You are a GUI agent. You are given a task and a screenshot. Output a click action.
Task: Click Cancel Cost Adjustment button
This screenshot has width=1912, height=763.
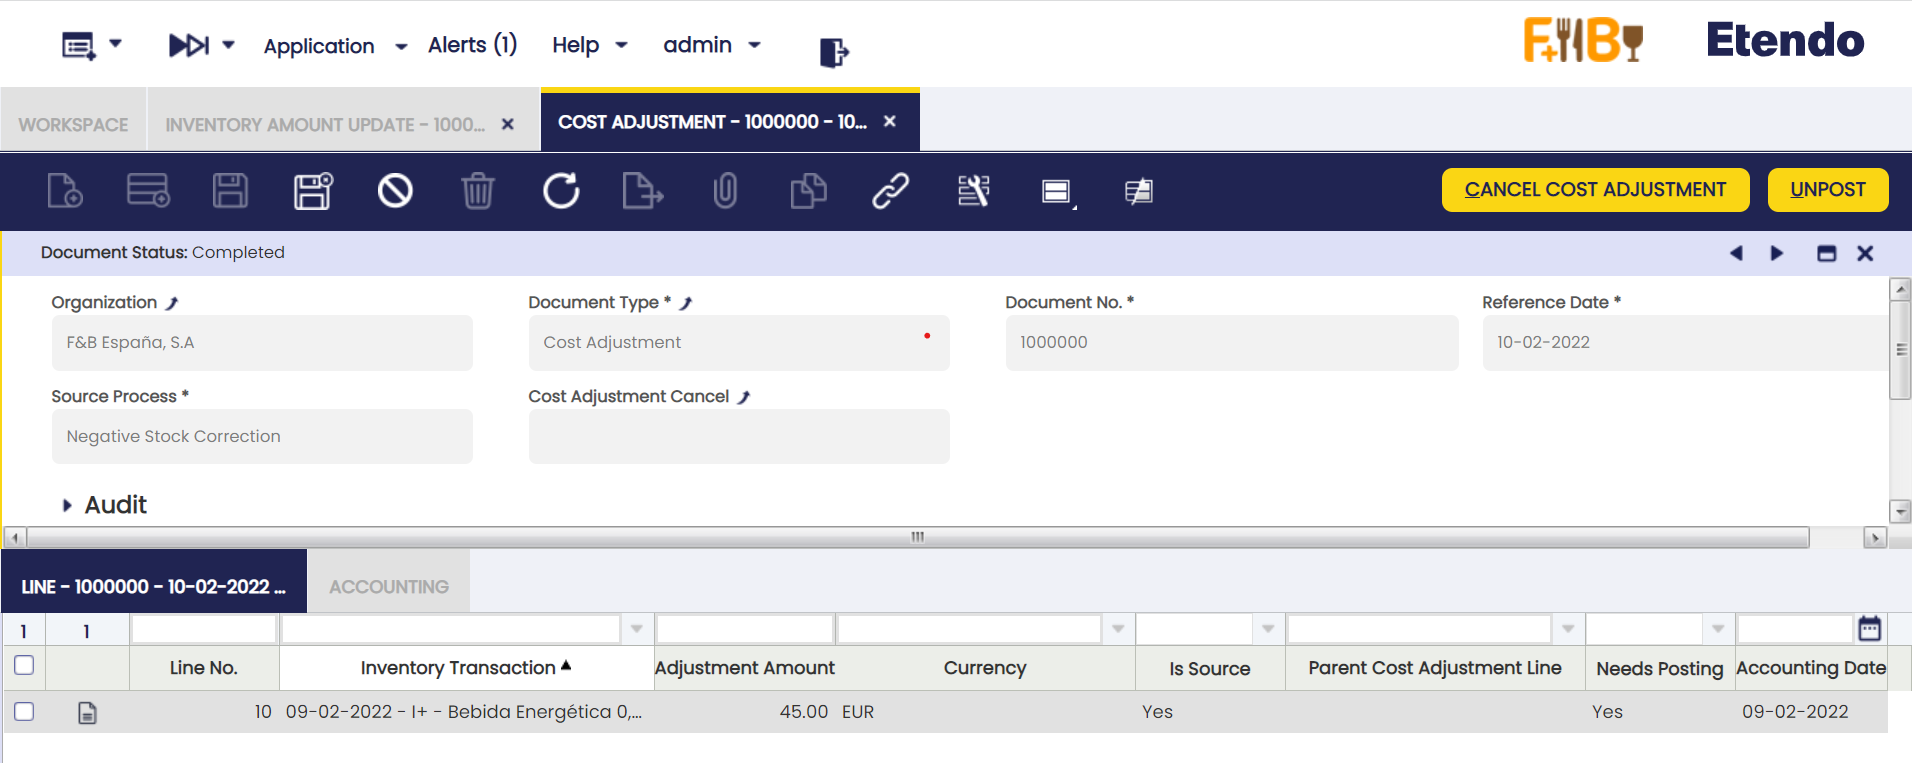point(1595,190)
